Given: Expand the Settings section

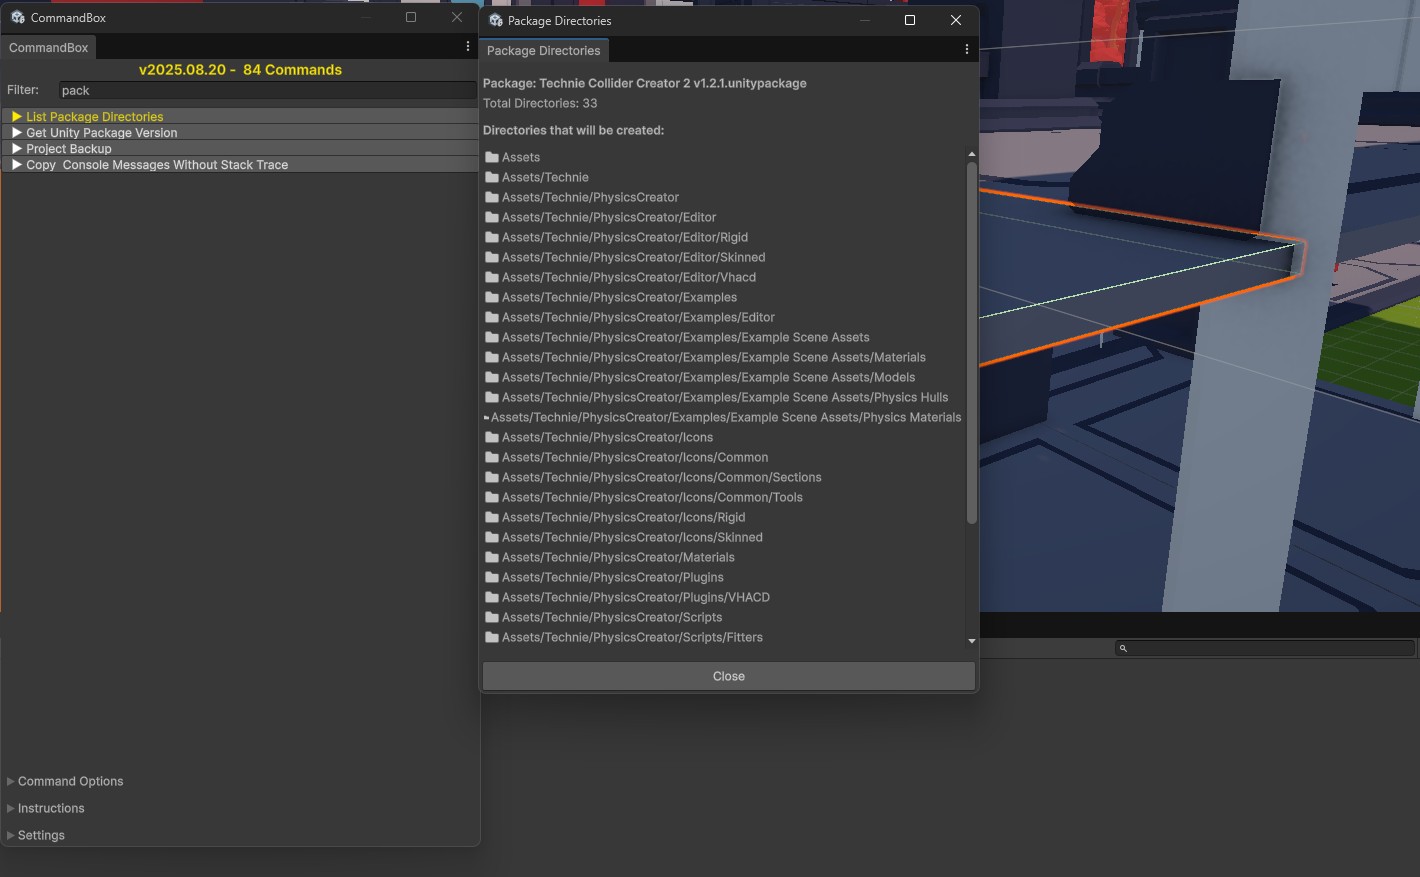Looking at the screenshot, I should click(36, 835).
